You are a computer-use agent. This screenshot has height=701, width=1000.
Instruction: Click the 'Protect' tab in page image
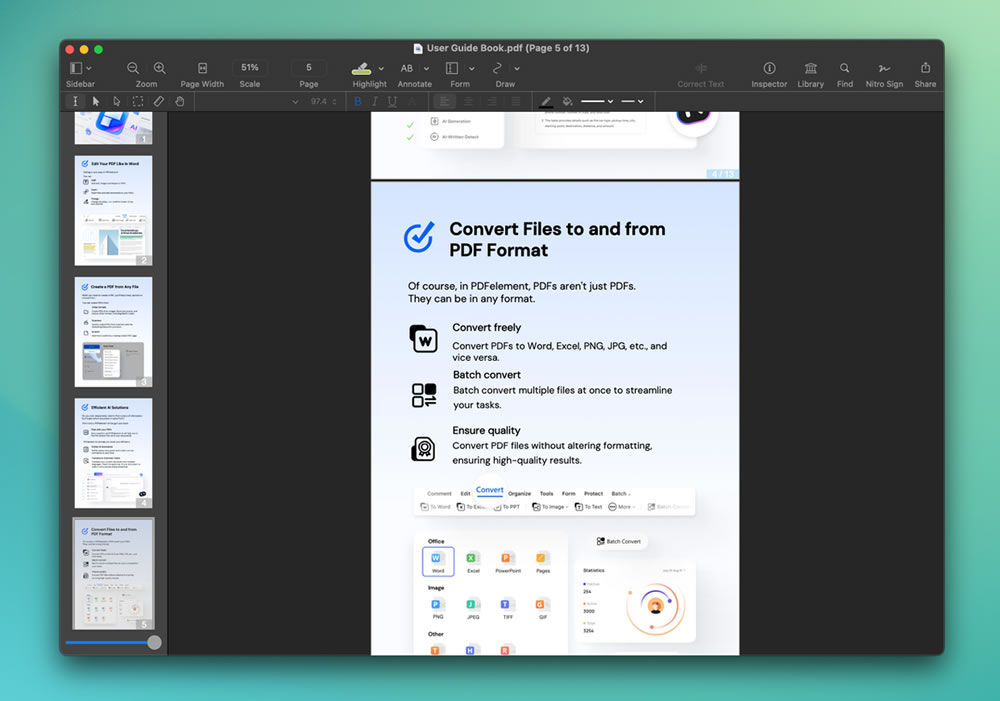tap(593, 494)
